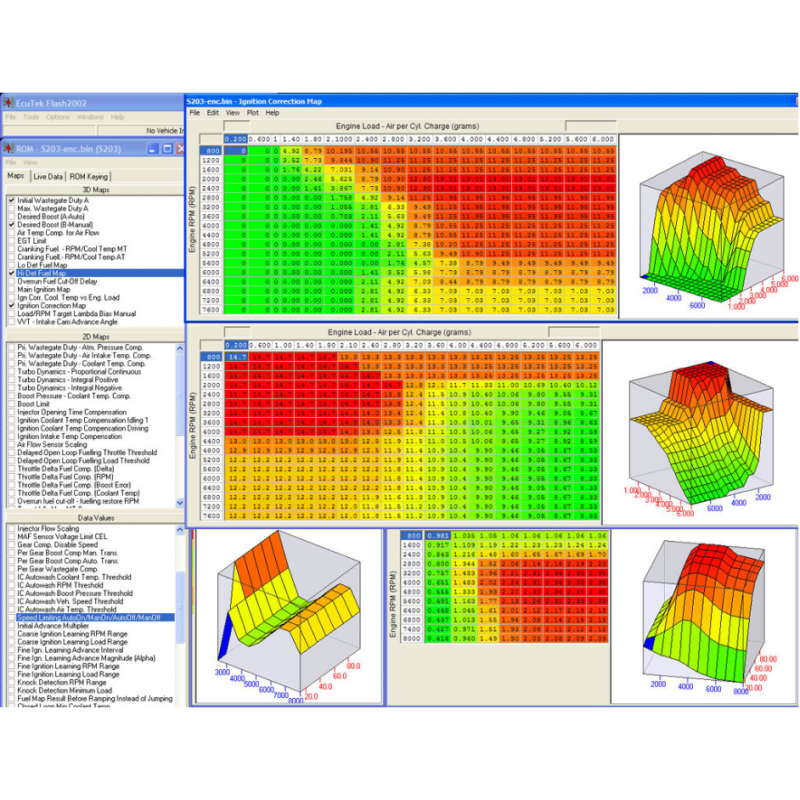The image size is (800, 800).
Task: Uncheck Ignition Correction Map checkbox
Action: [11, 304]
